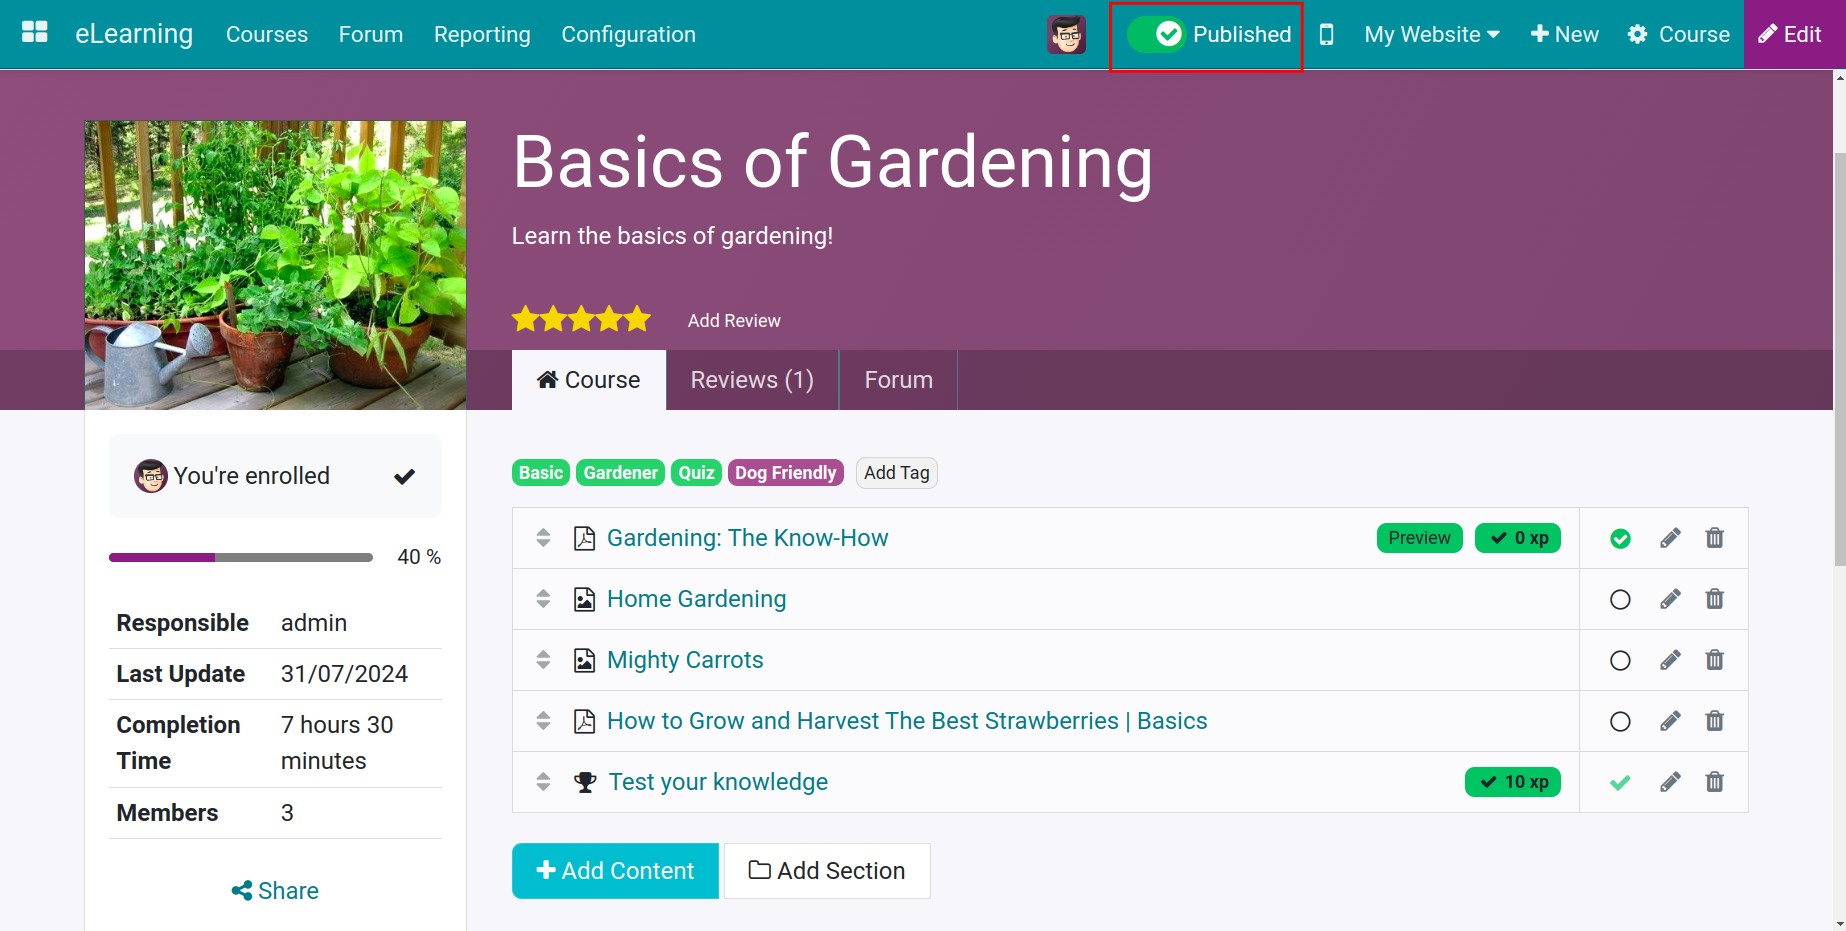Click the Add Section button
The width and height of the screenshot is (1846, 931).
827,871
